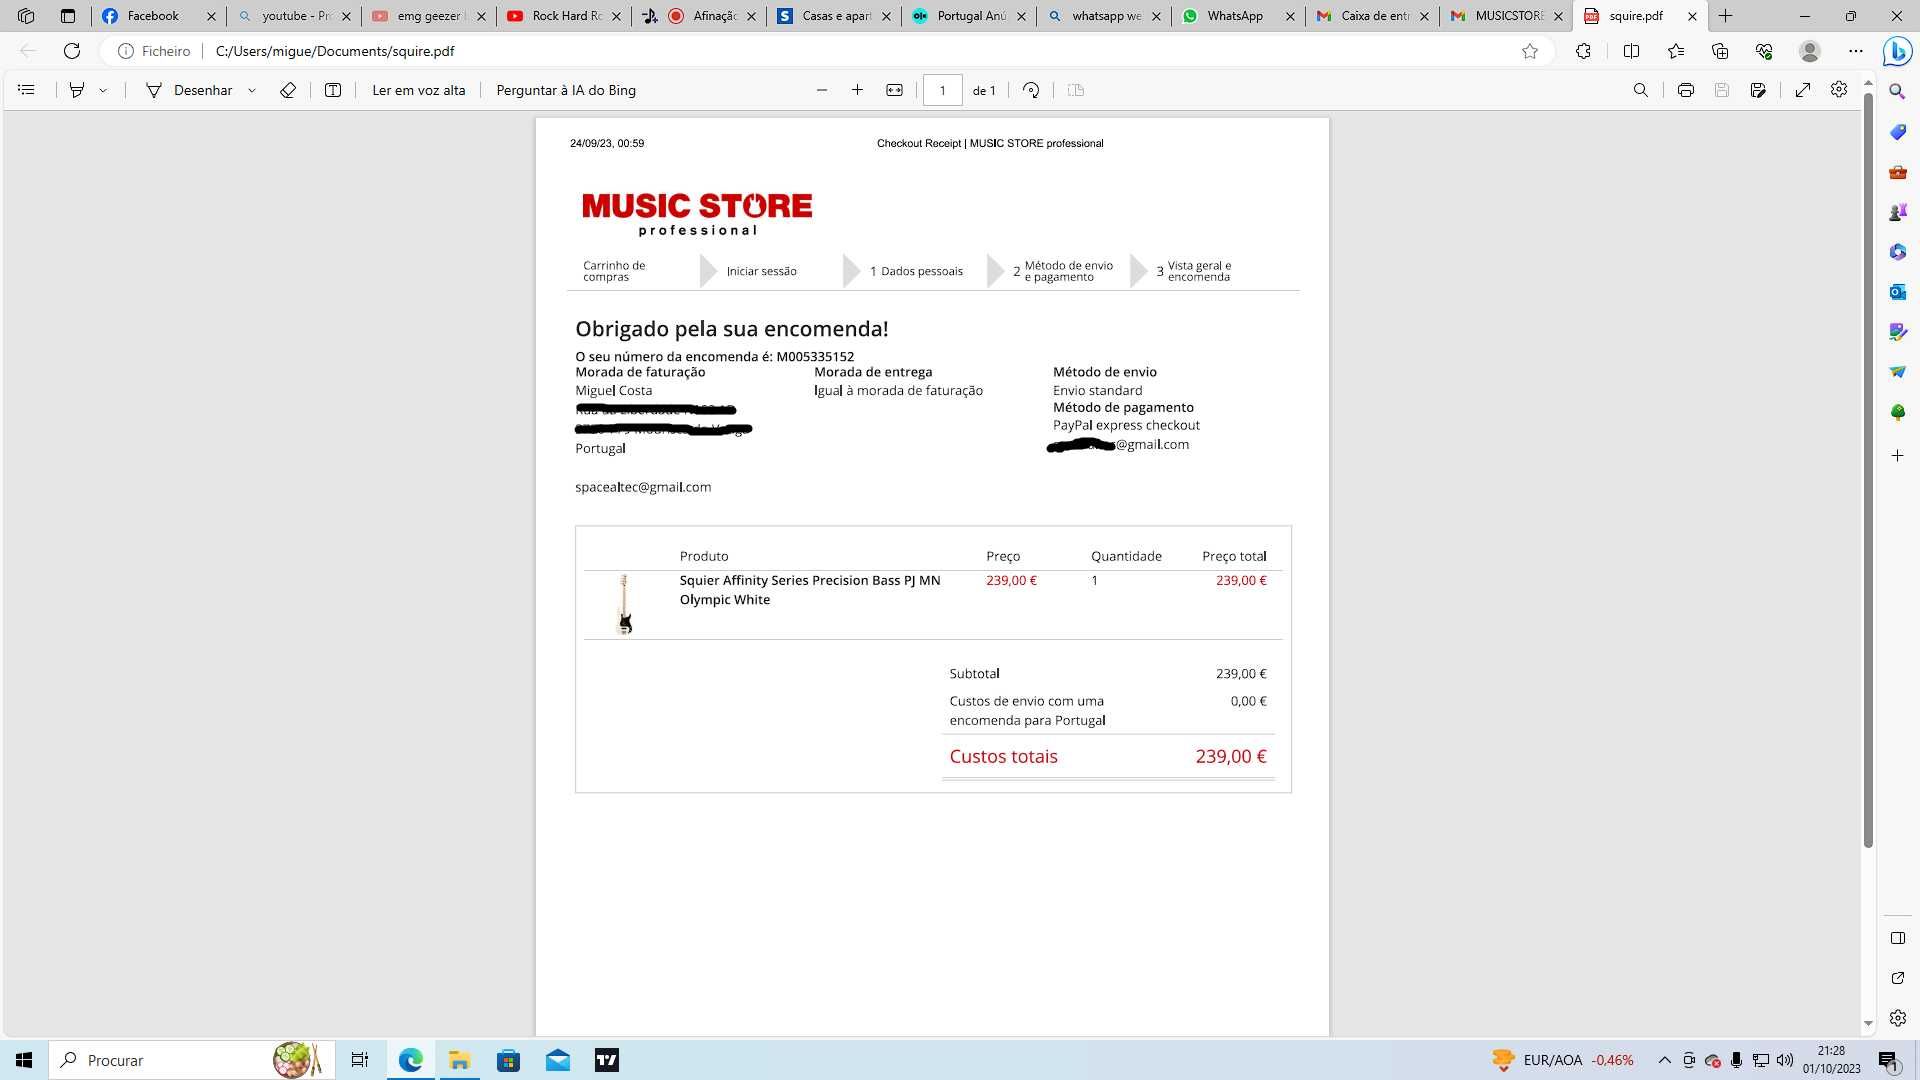Open the EUR/AOA taskbar widget
The image size is (1920, 1080).
pos(1563,1060)
